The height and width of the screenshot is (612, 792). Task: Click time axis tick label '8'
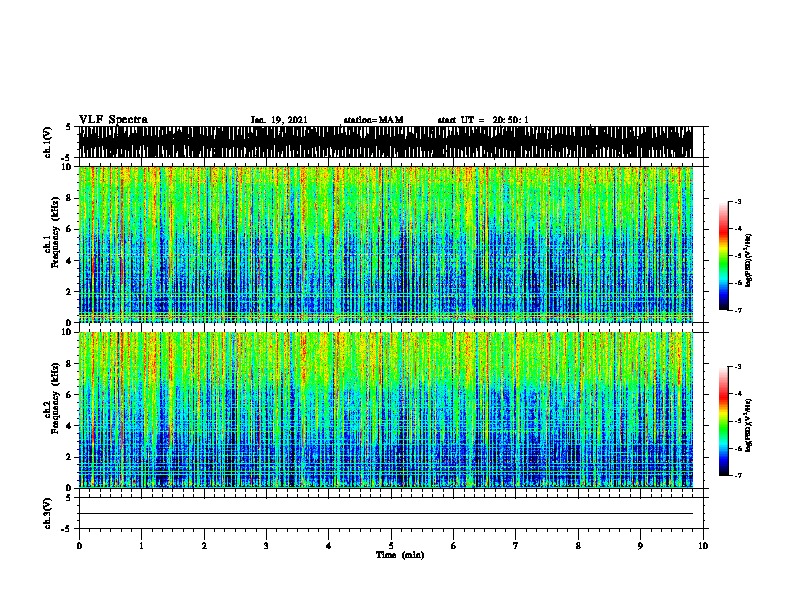[x=578, y=546]
